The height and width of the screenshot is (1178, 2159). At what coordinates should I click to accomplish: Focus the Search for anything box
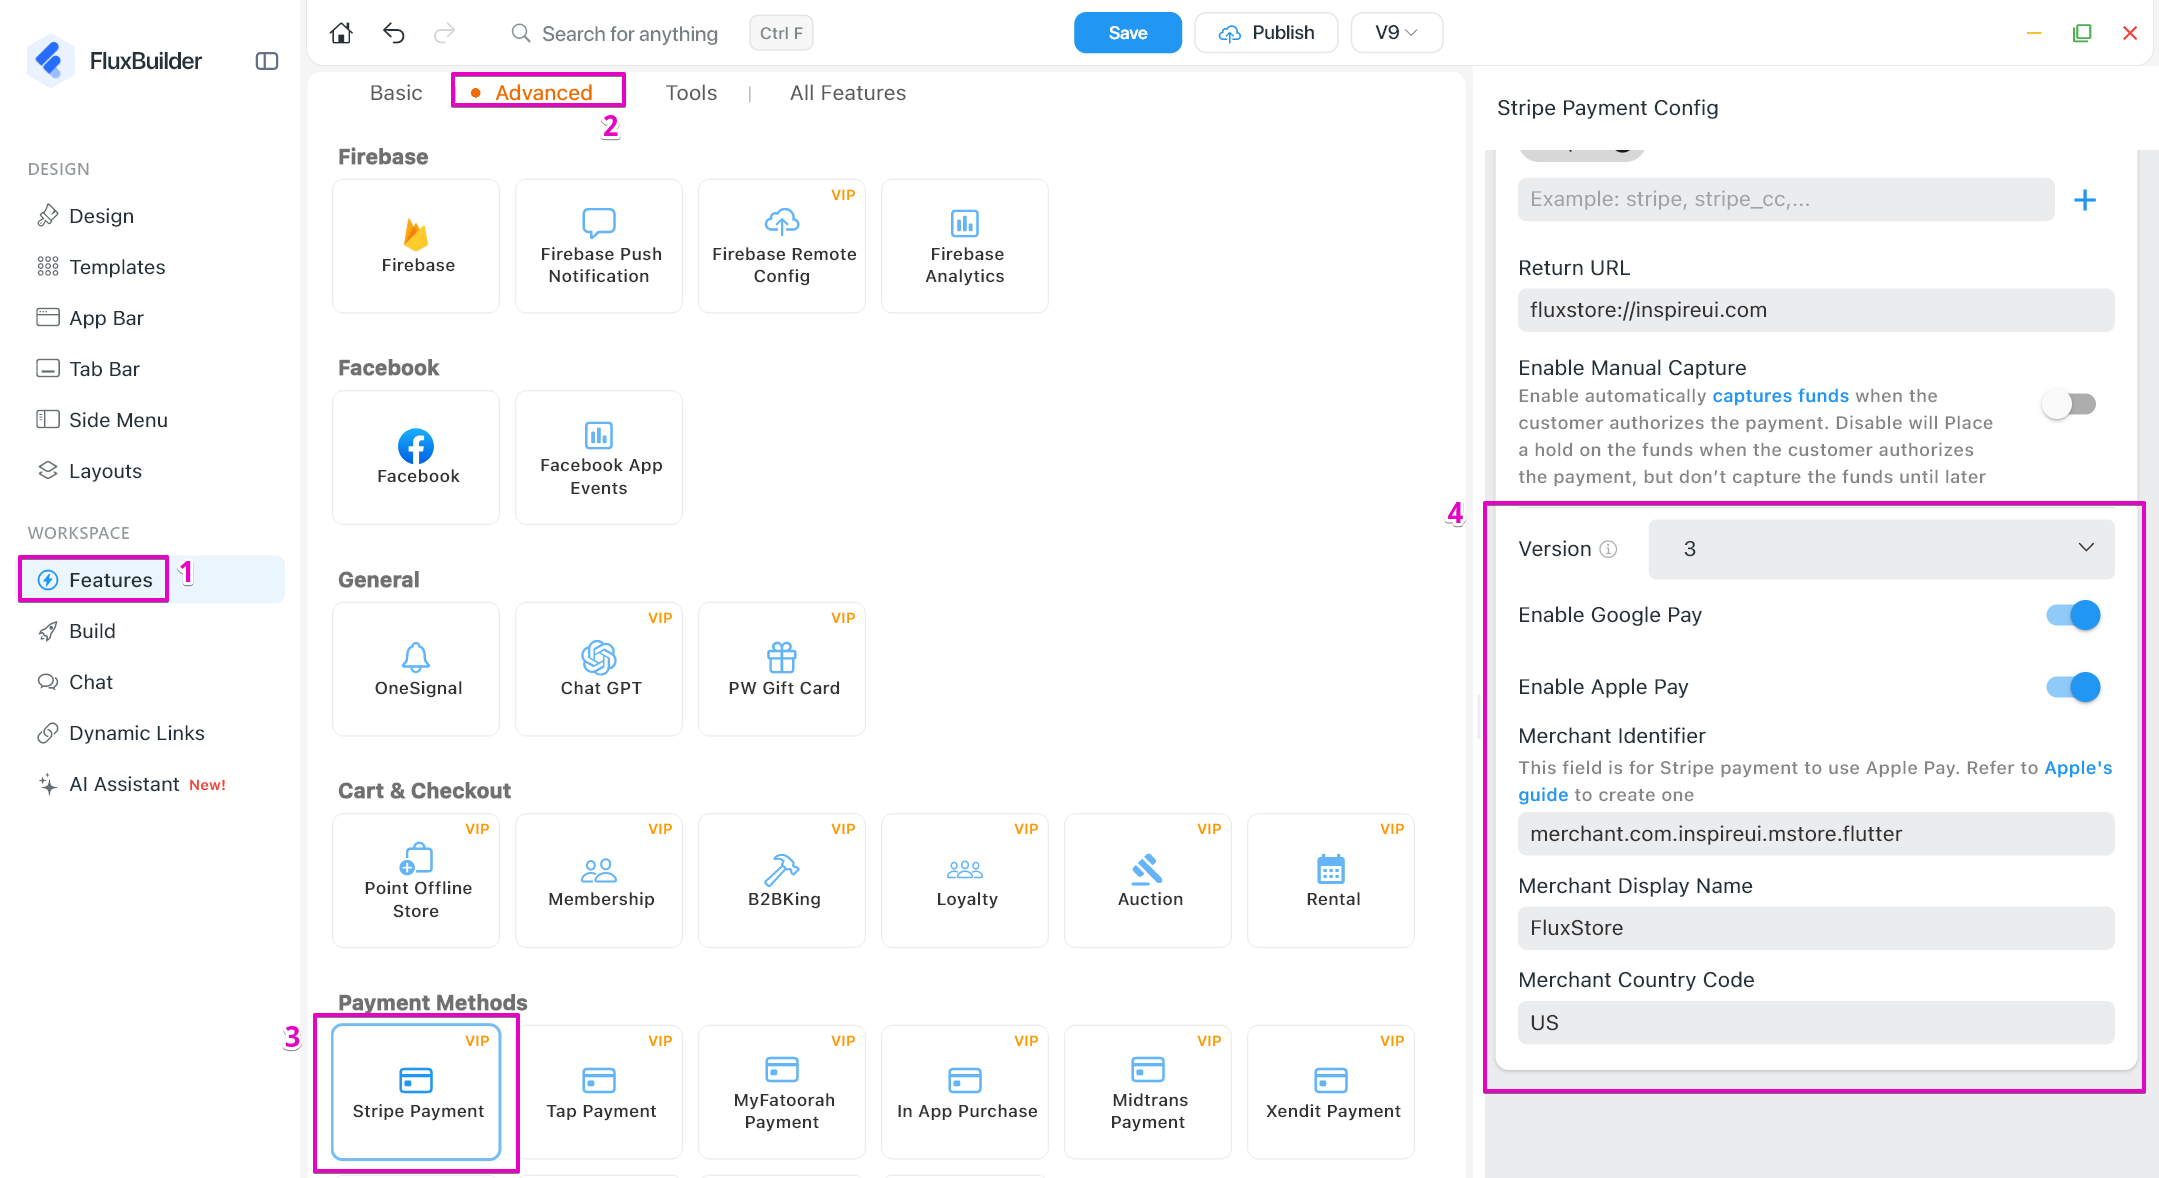[x=630, y=34]
